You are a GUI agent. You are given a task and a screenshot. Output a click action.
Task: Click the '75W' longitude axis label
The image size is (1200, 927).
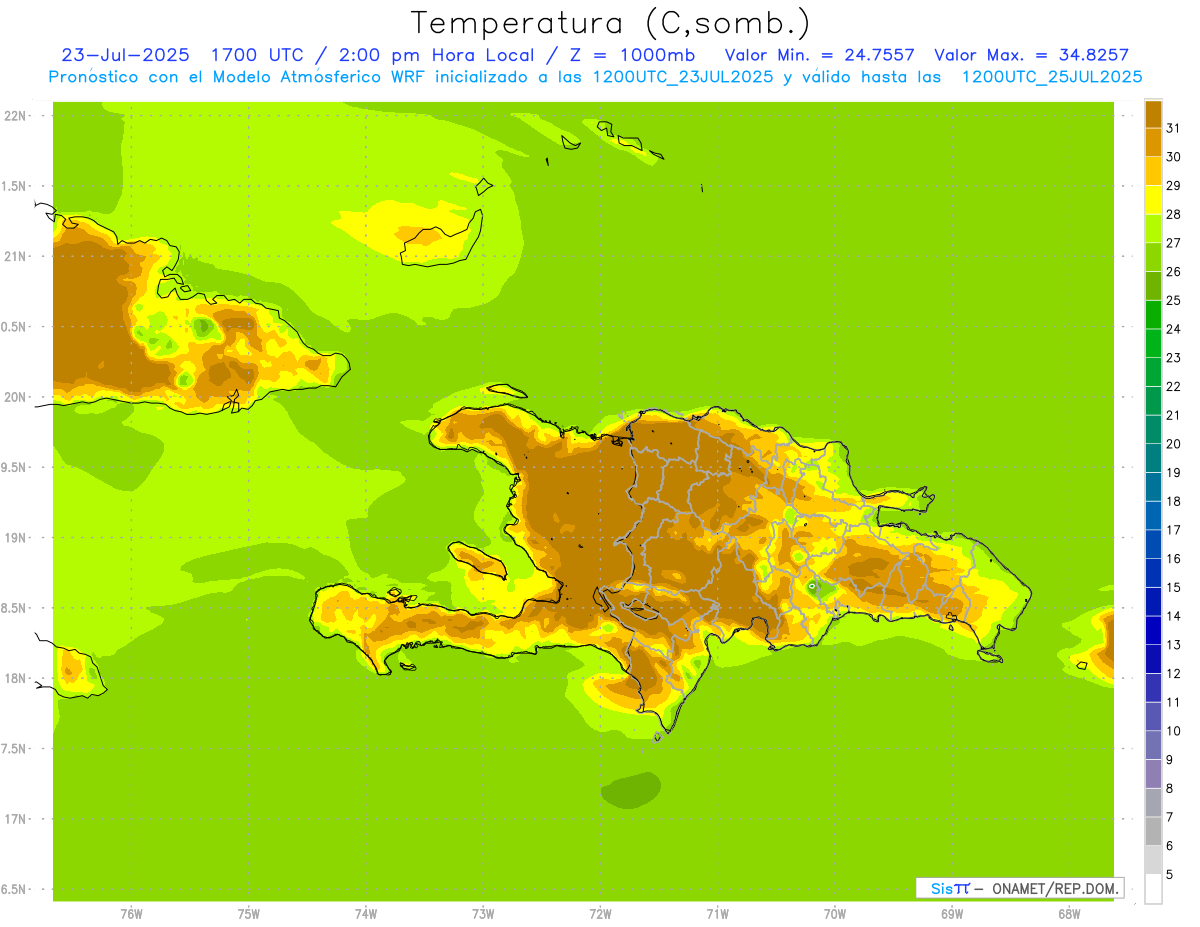pyautogui.click(x=249, y=914)
